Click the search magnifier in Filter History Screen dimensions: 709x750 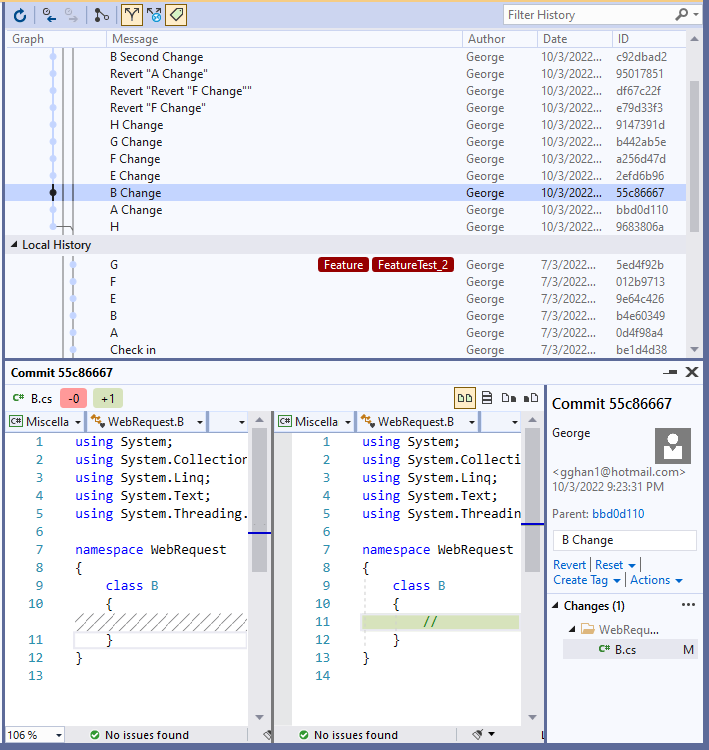click(x=681, y=15)
